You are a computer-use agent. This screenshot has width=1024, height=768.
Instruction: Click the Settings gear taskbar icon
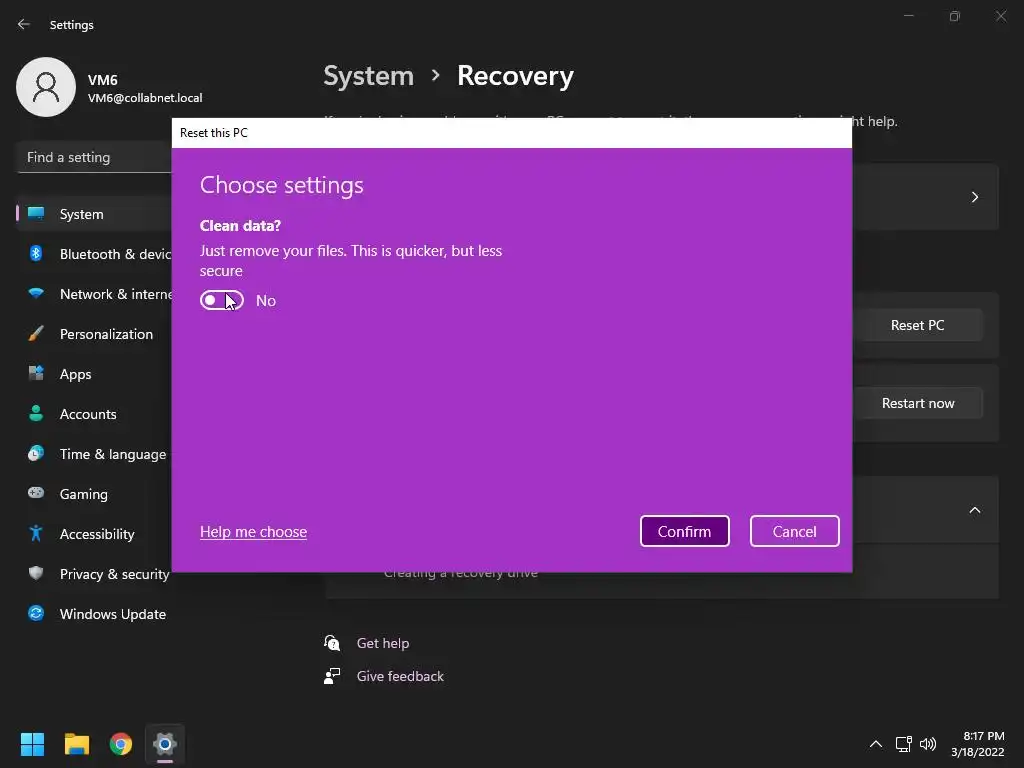click(165, 744)
